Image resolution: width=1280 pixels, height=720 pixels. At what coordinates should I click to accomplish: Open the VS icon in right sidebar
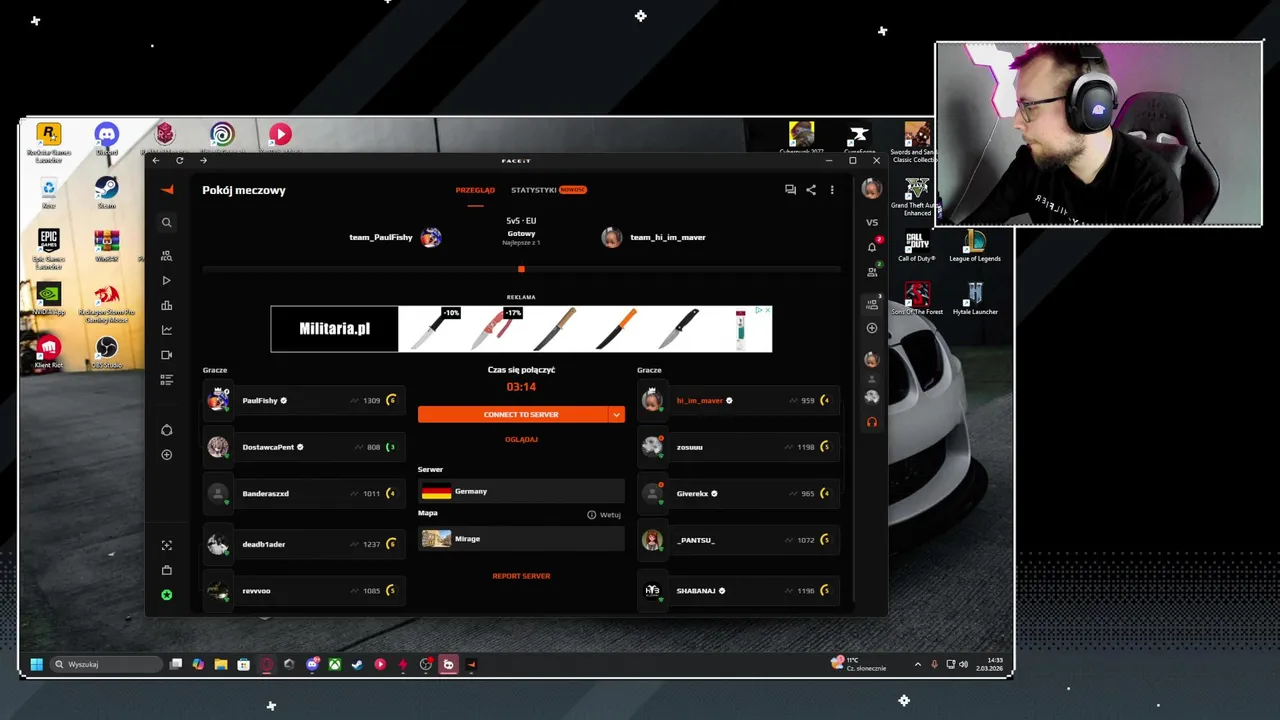click(872, 222)
